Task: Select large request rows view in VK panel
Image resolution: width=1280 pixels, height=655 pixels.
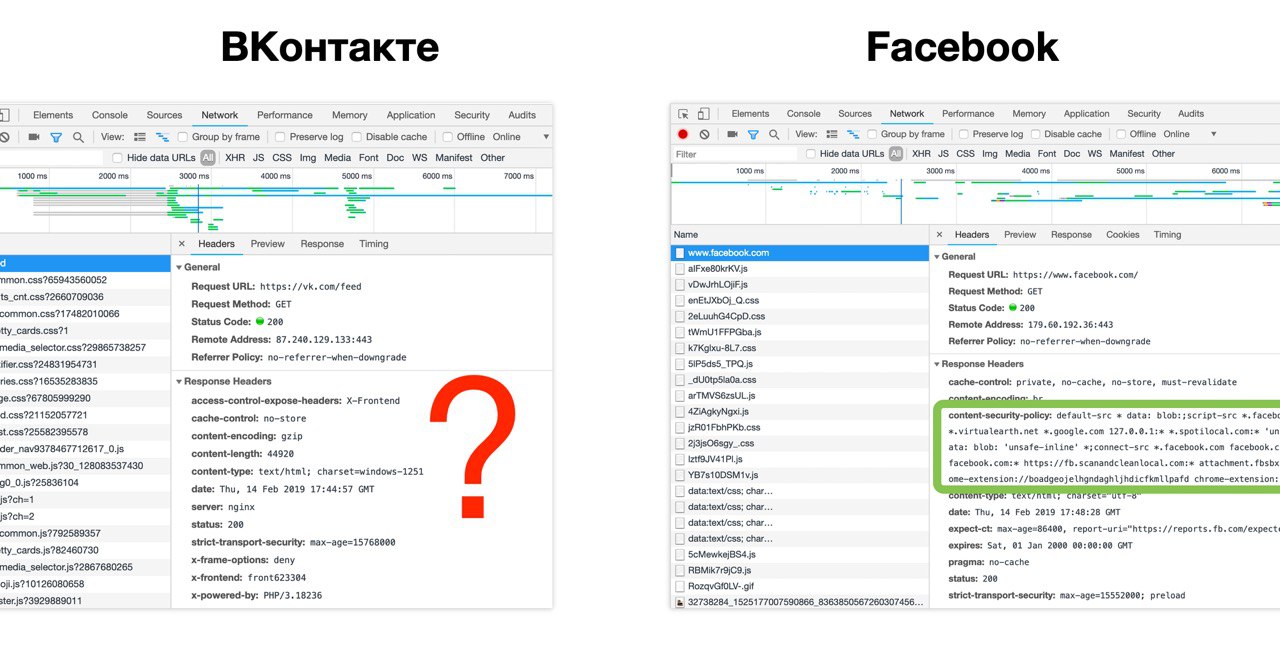Action: point(140,137)
